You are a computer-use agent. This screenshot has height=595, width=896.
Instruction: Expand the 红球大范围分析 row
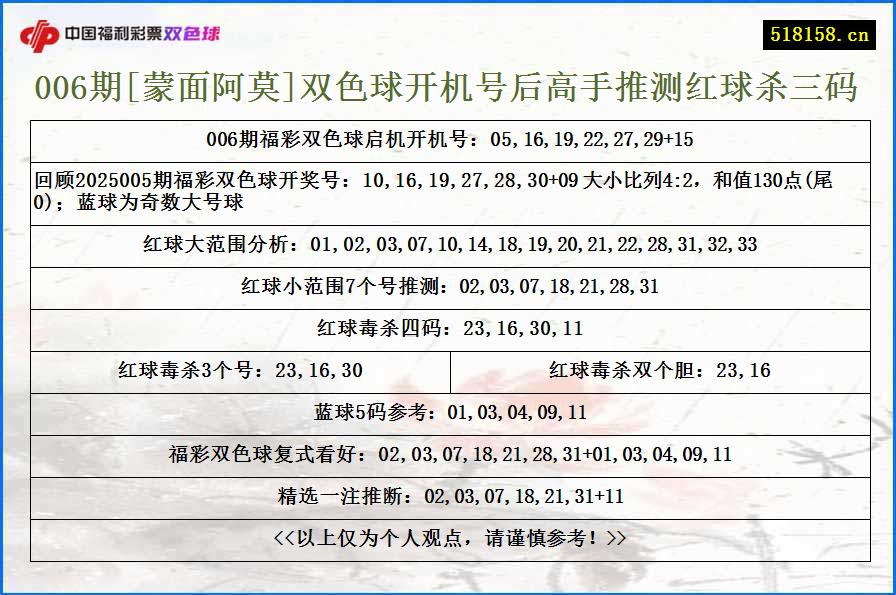click(x=448, y=245)
